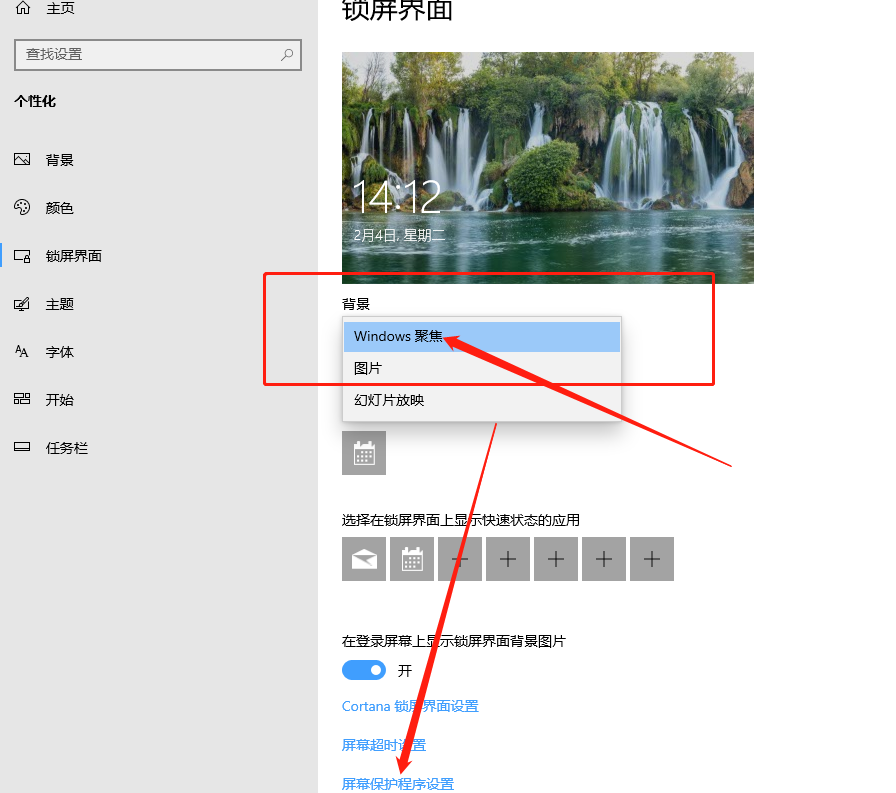Click the 背景 picture icon in sidebar
This screenshot has width=896, height=793.
pos(22,159)
